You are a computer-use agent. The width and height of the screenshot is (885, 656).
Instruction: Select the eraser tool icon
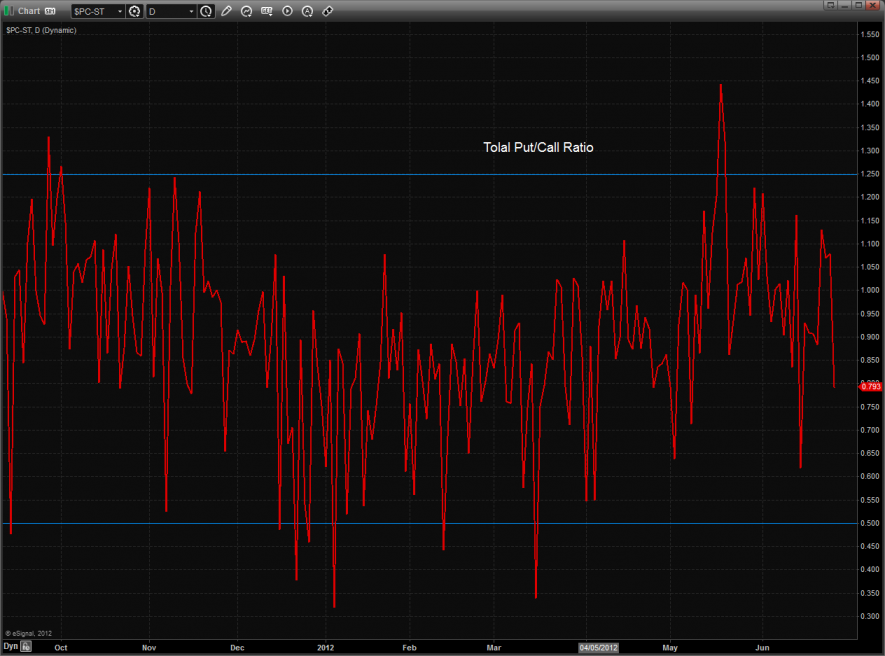(x=328, y=11)
